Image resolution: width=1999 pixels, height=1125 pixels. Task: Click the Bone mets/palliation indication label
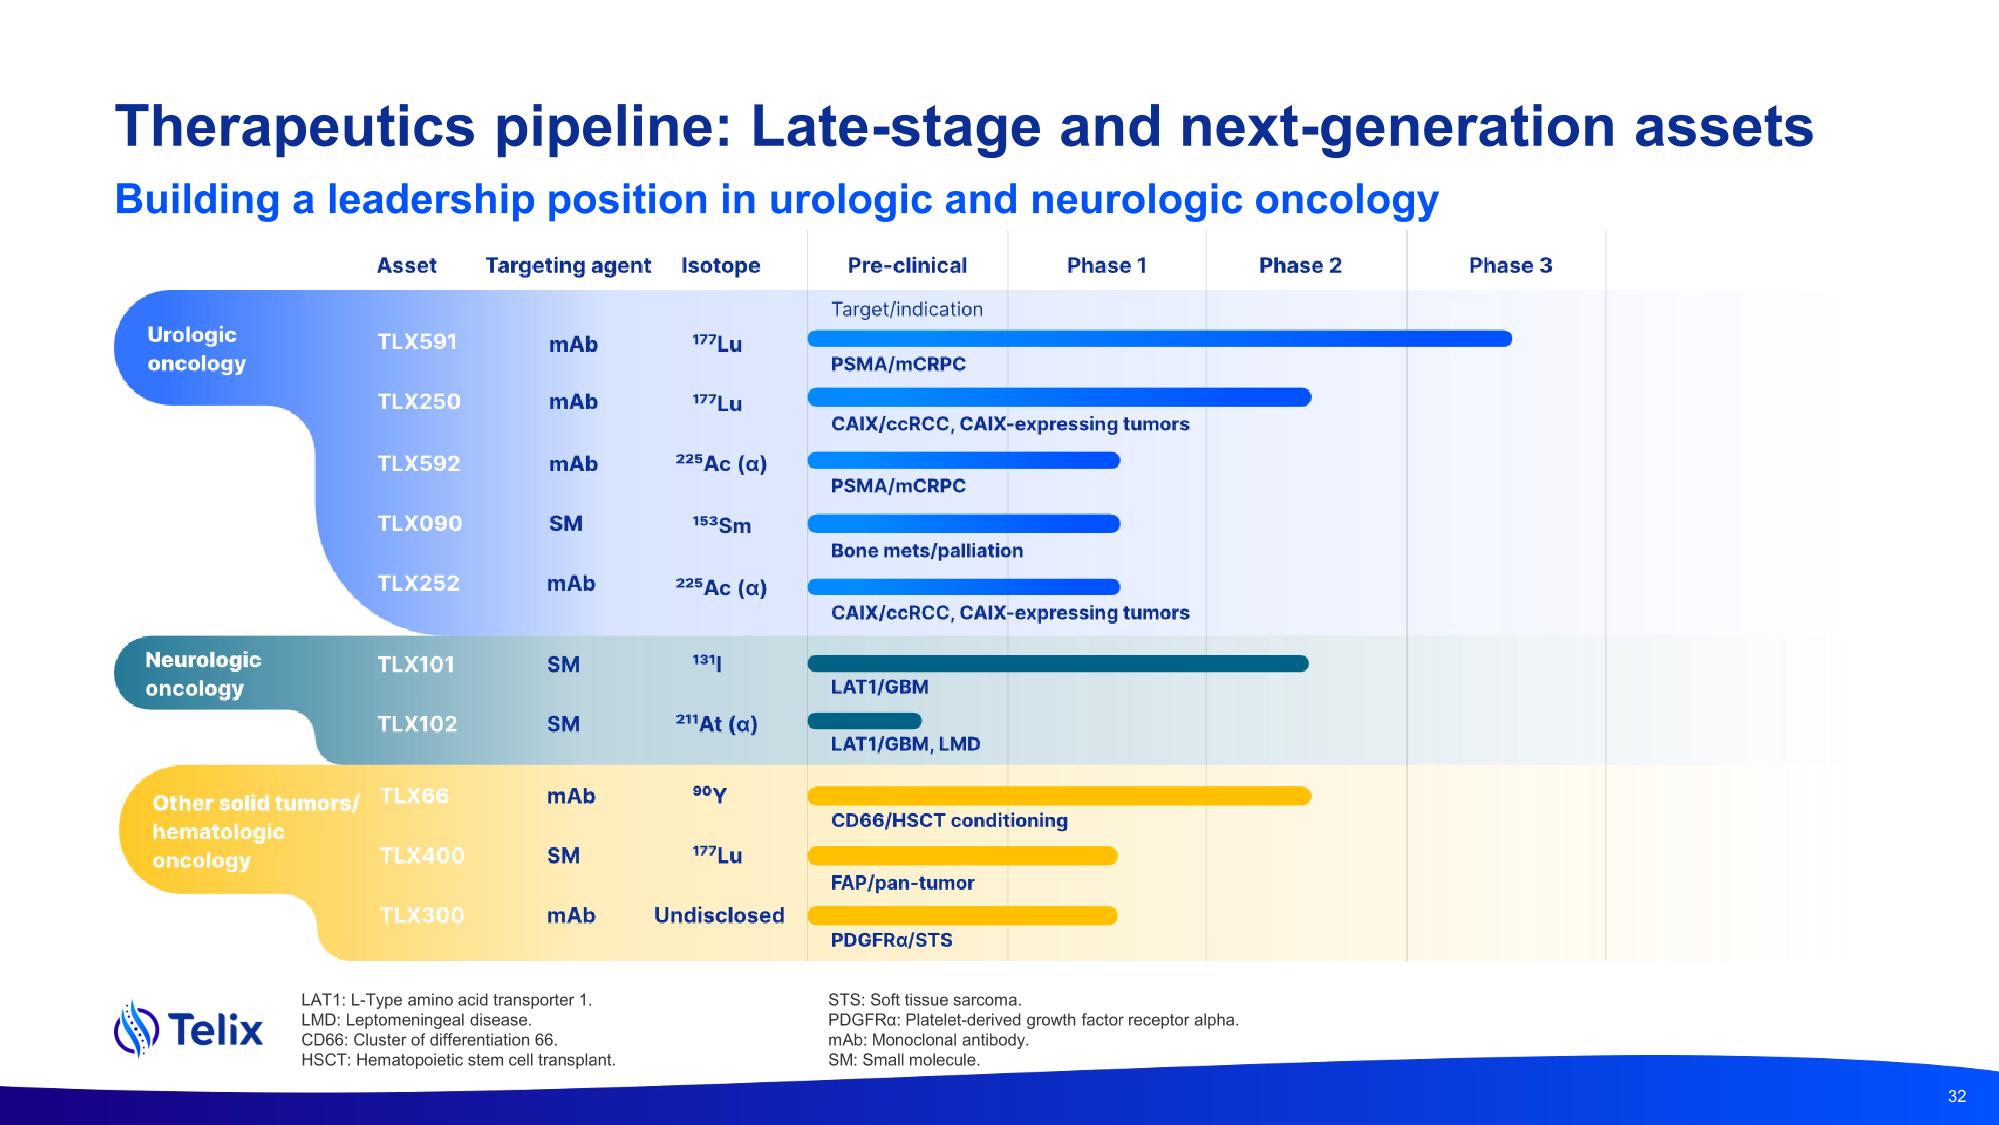[926, 551]
